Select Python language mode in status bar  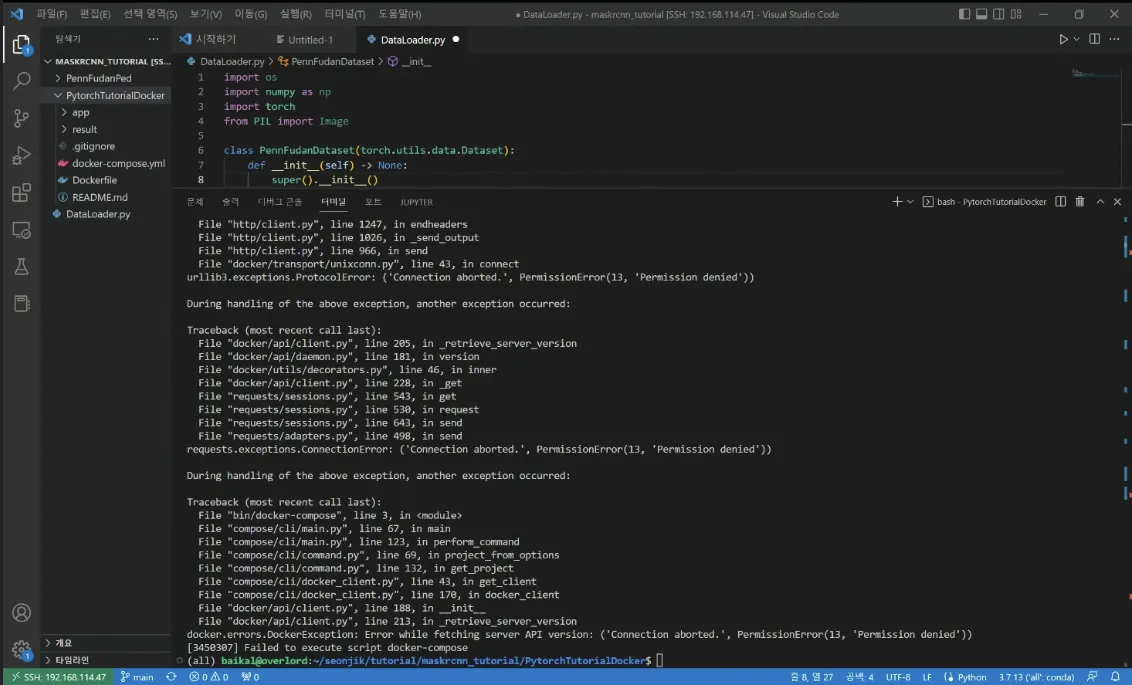(965, 677)
